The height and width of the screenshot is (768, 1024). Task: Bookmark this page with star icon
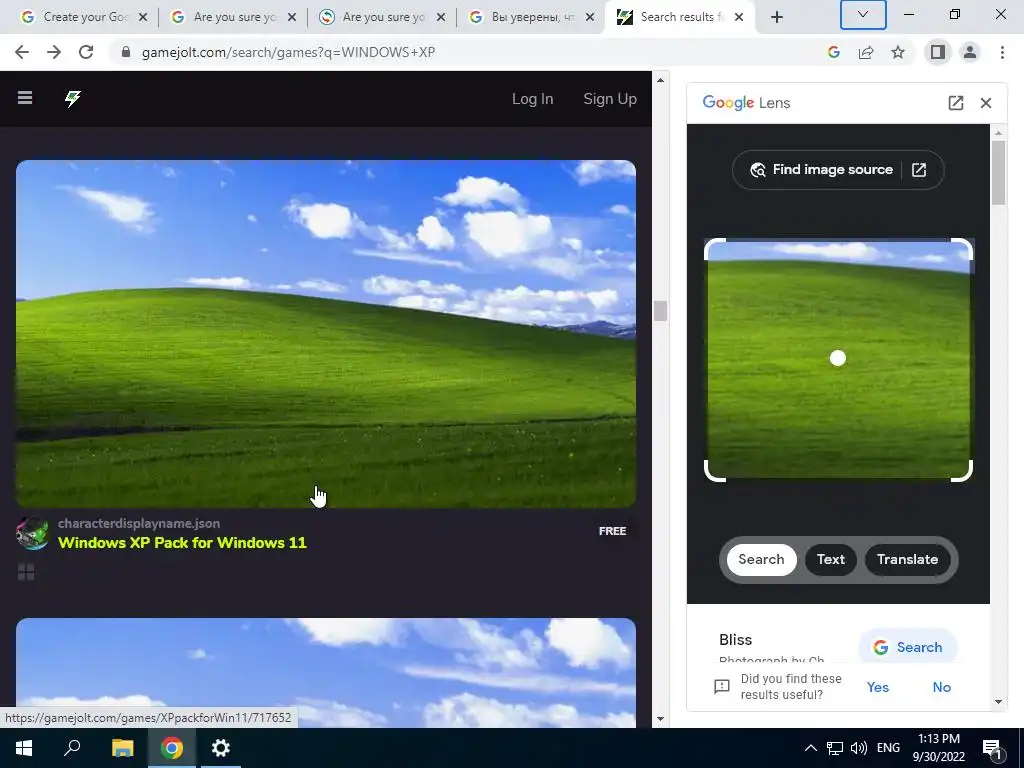coord(898,52)
